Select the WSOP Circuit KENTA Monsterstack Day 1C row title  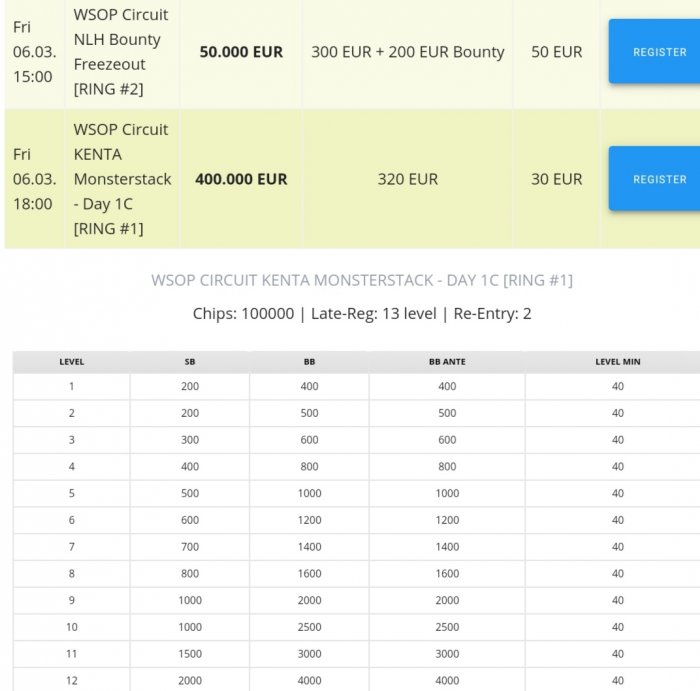122,179
